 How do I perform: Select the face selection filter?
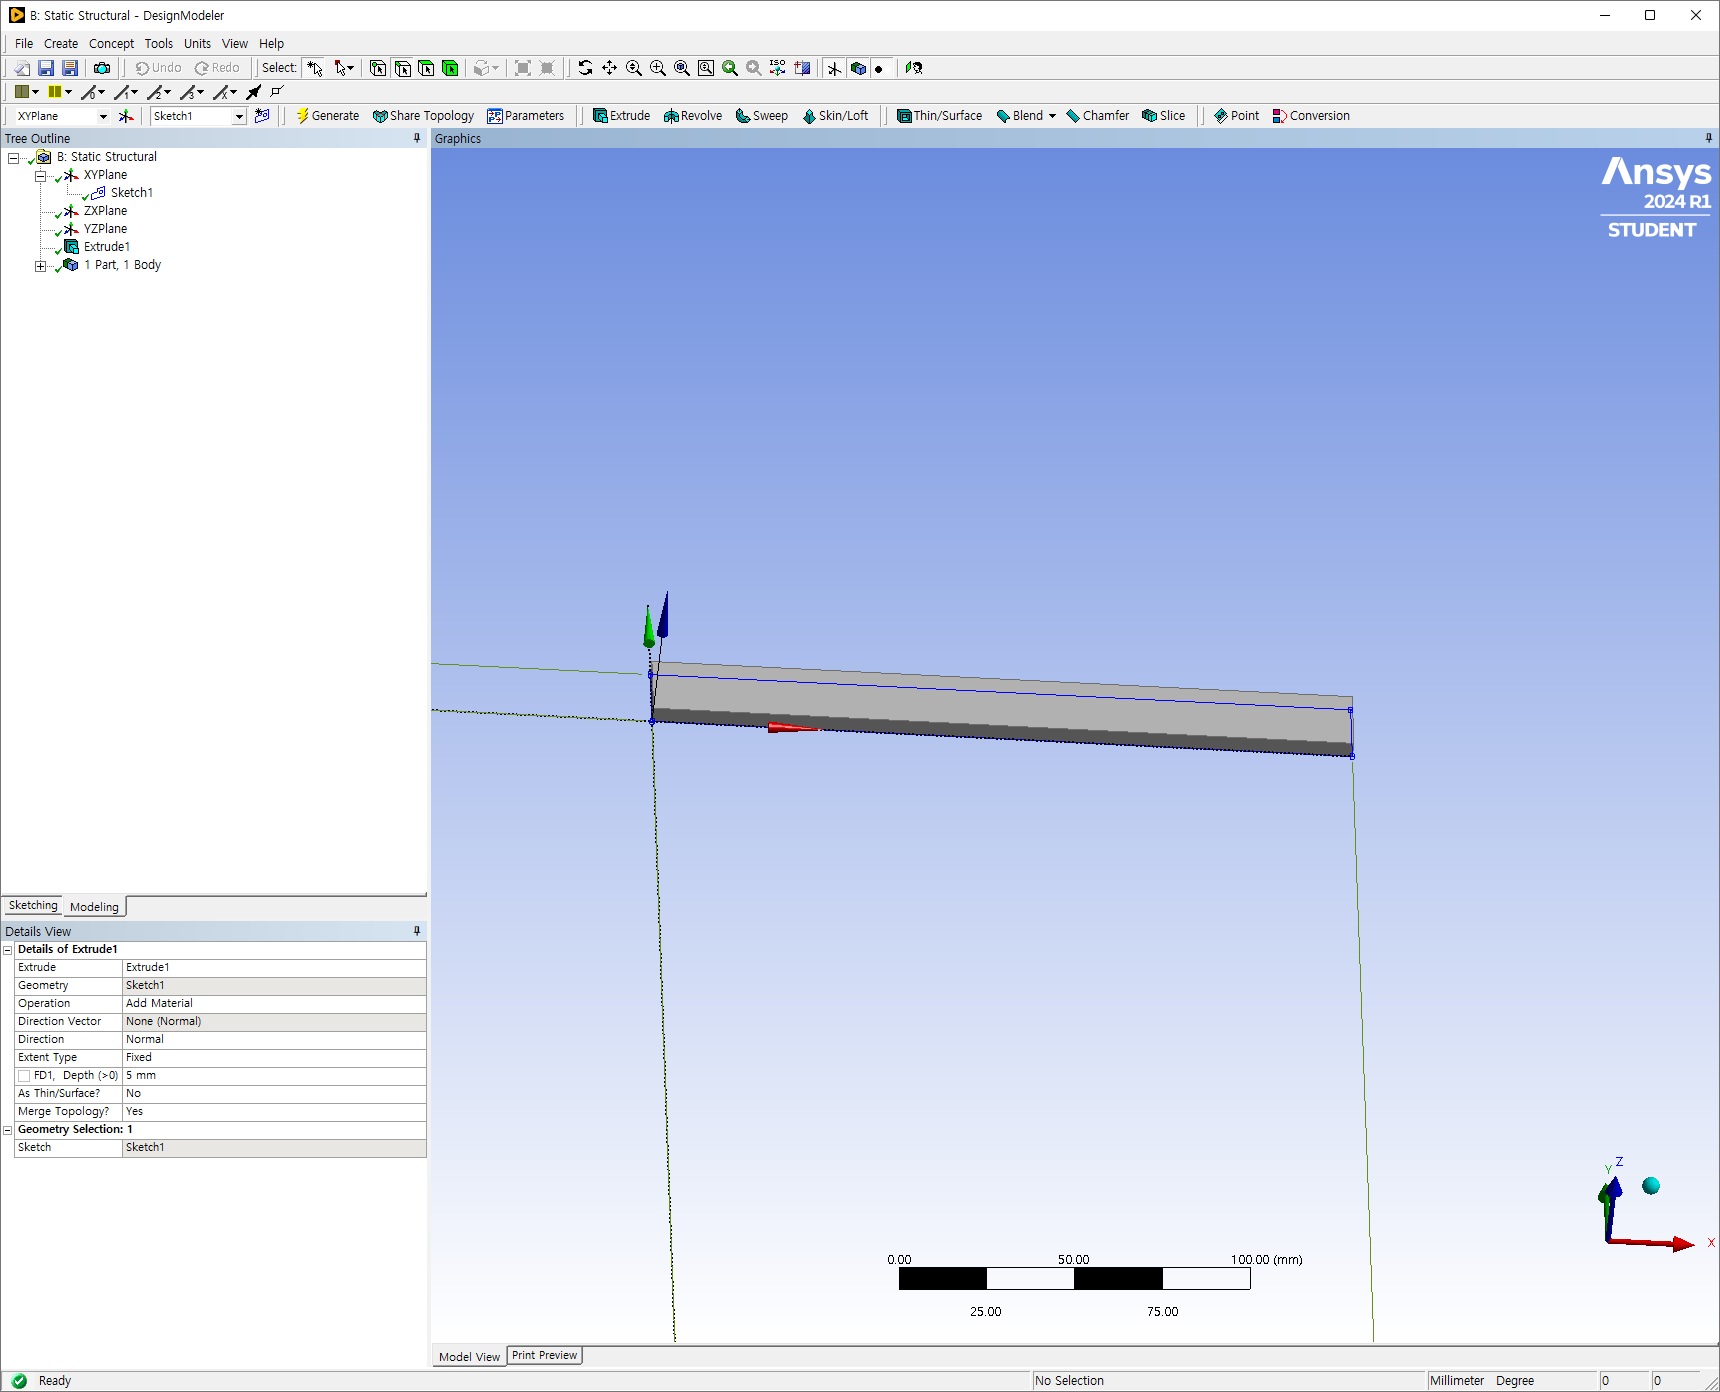[x=426, y=68]
